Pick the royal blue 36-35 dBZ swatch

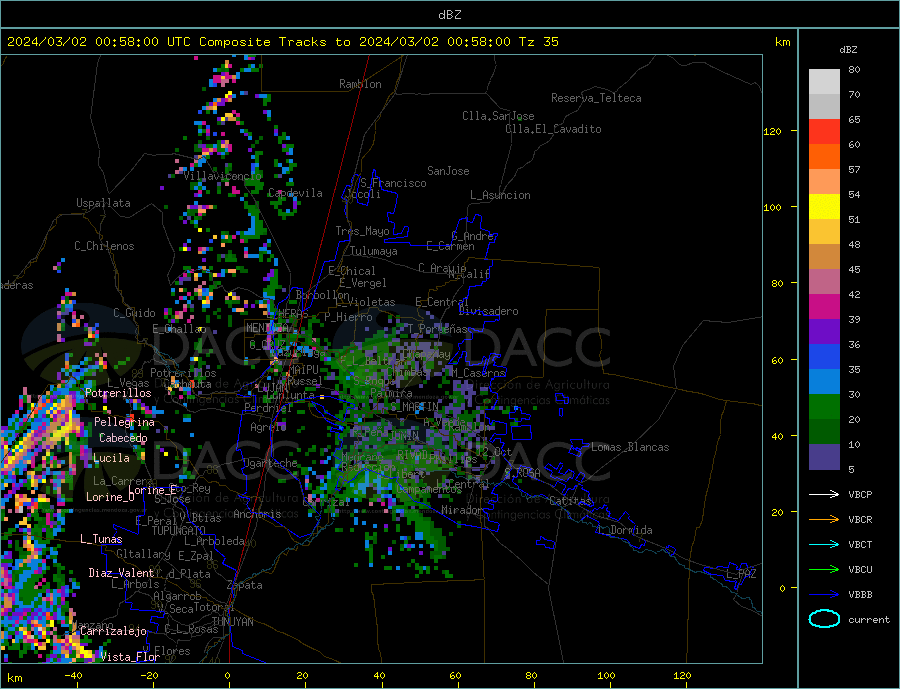824,357
